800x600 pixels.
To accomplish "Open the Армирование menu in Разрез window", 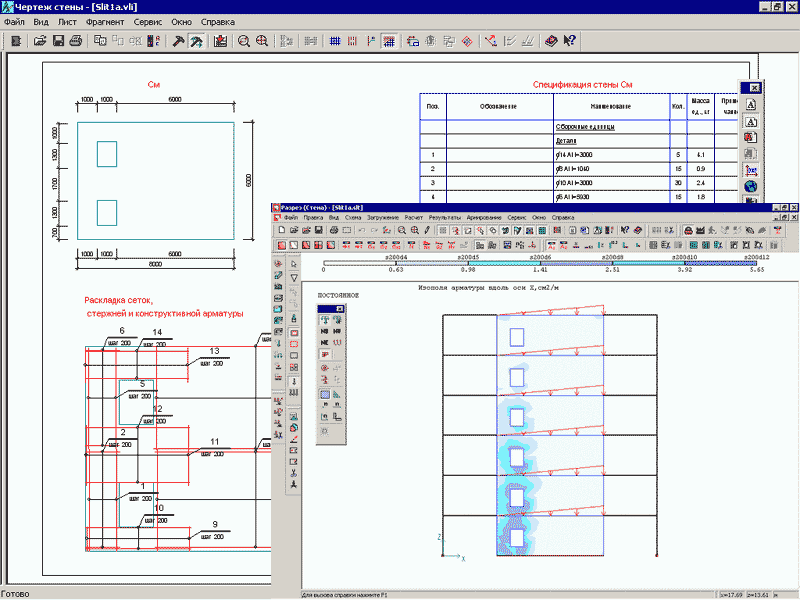I will tap(484, 217).
